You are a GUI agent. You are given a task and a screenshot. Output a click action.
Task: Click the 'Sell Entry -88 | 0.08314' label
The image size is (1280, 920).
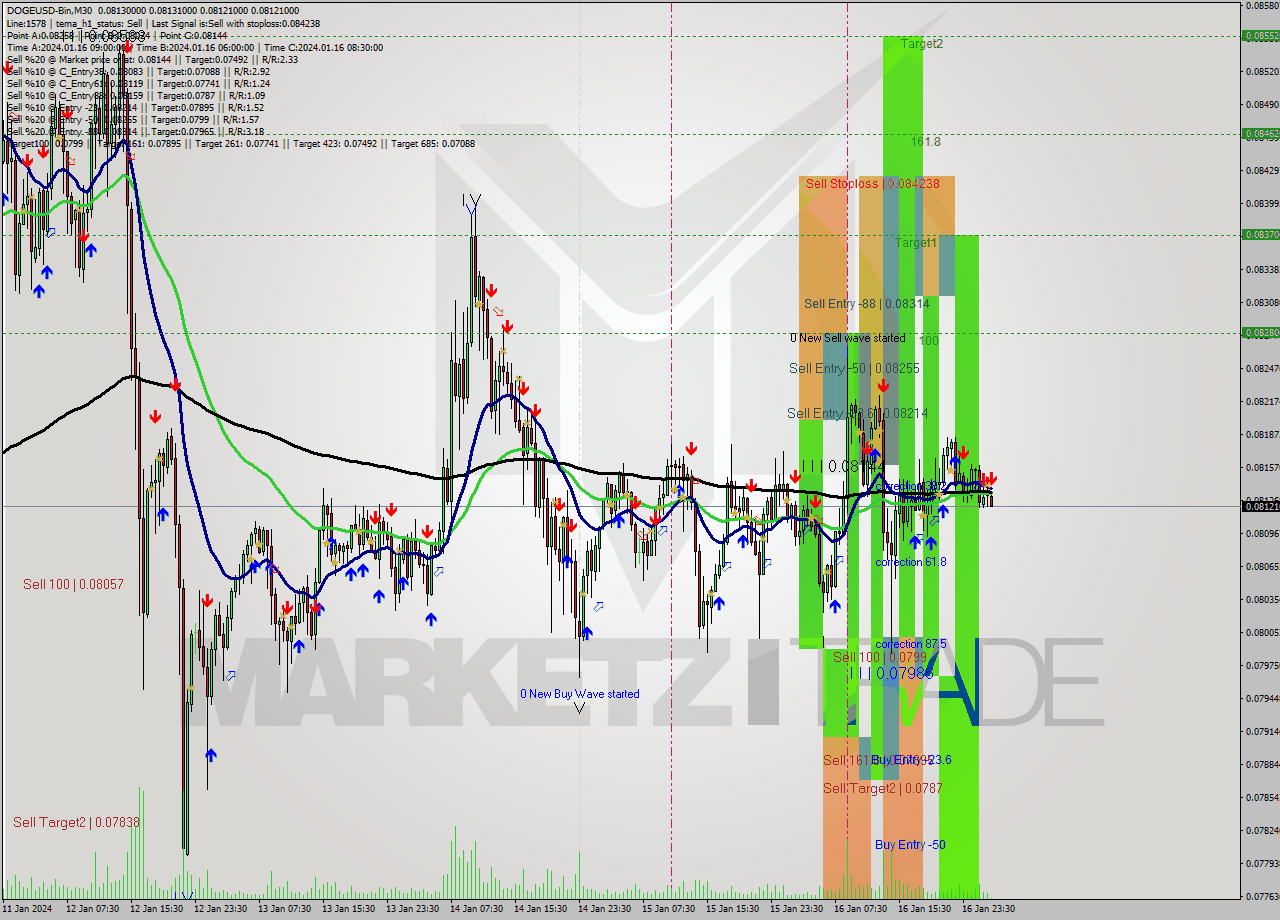[x=866, y=304]
